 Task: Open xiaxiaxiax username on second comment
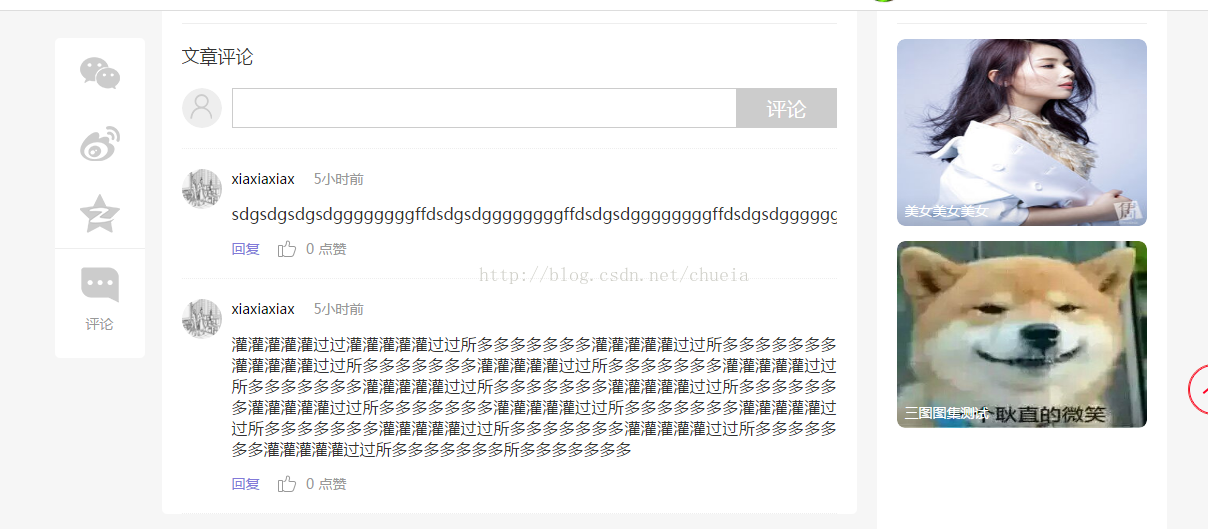(x=263, y=309)
